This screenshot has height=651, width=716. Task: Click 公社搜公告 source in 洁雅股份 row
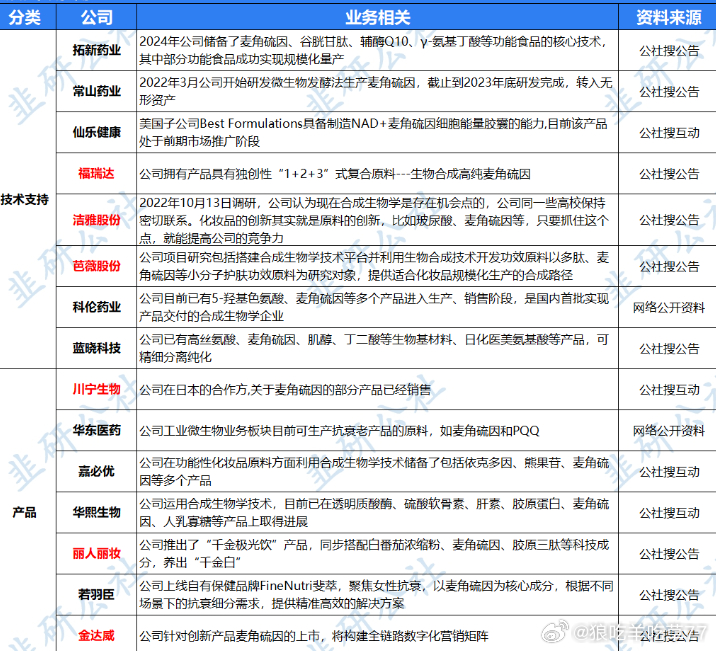click(669, 220)
